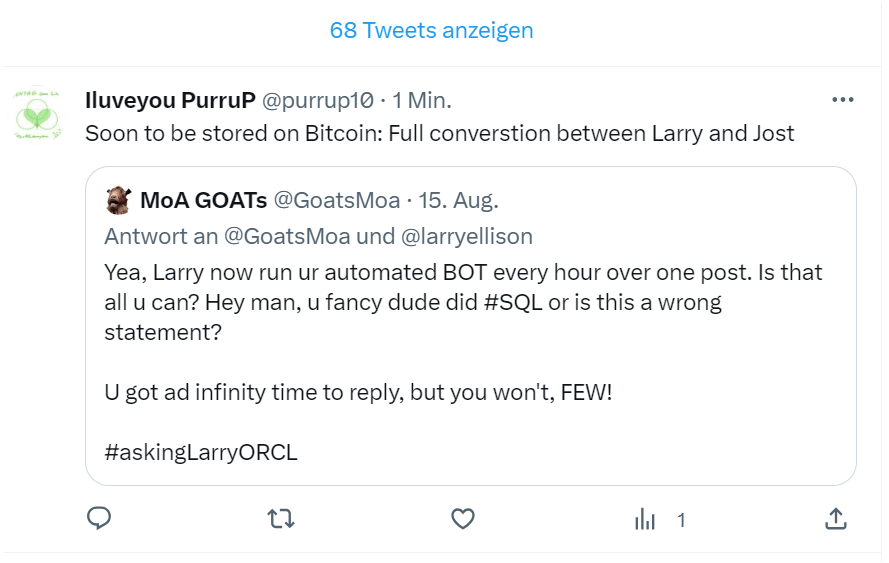Open the #askingLarryORCL hashtag
889x563 pixels.
point(201,451)
